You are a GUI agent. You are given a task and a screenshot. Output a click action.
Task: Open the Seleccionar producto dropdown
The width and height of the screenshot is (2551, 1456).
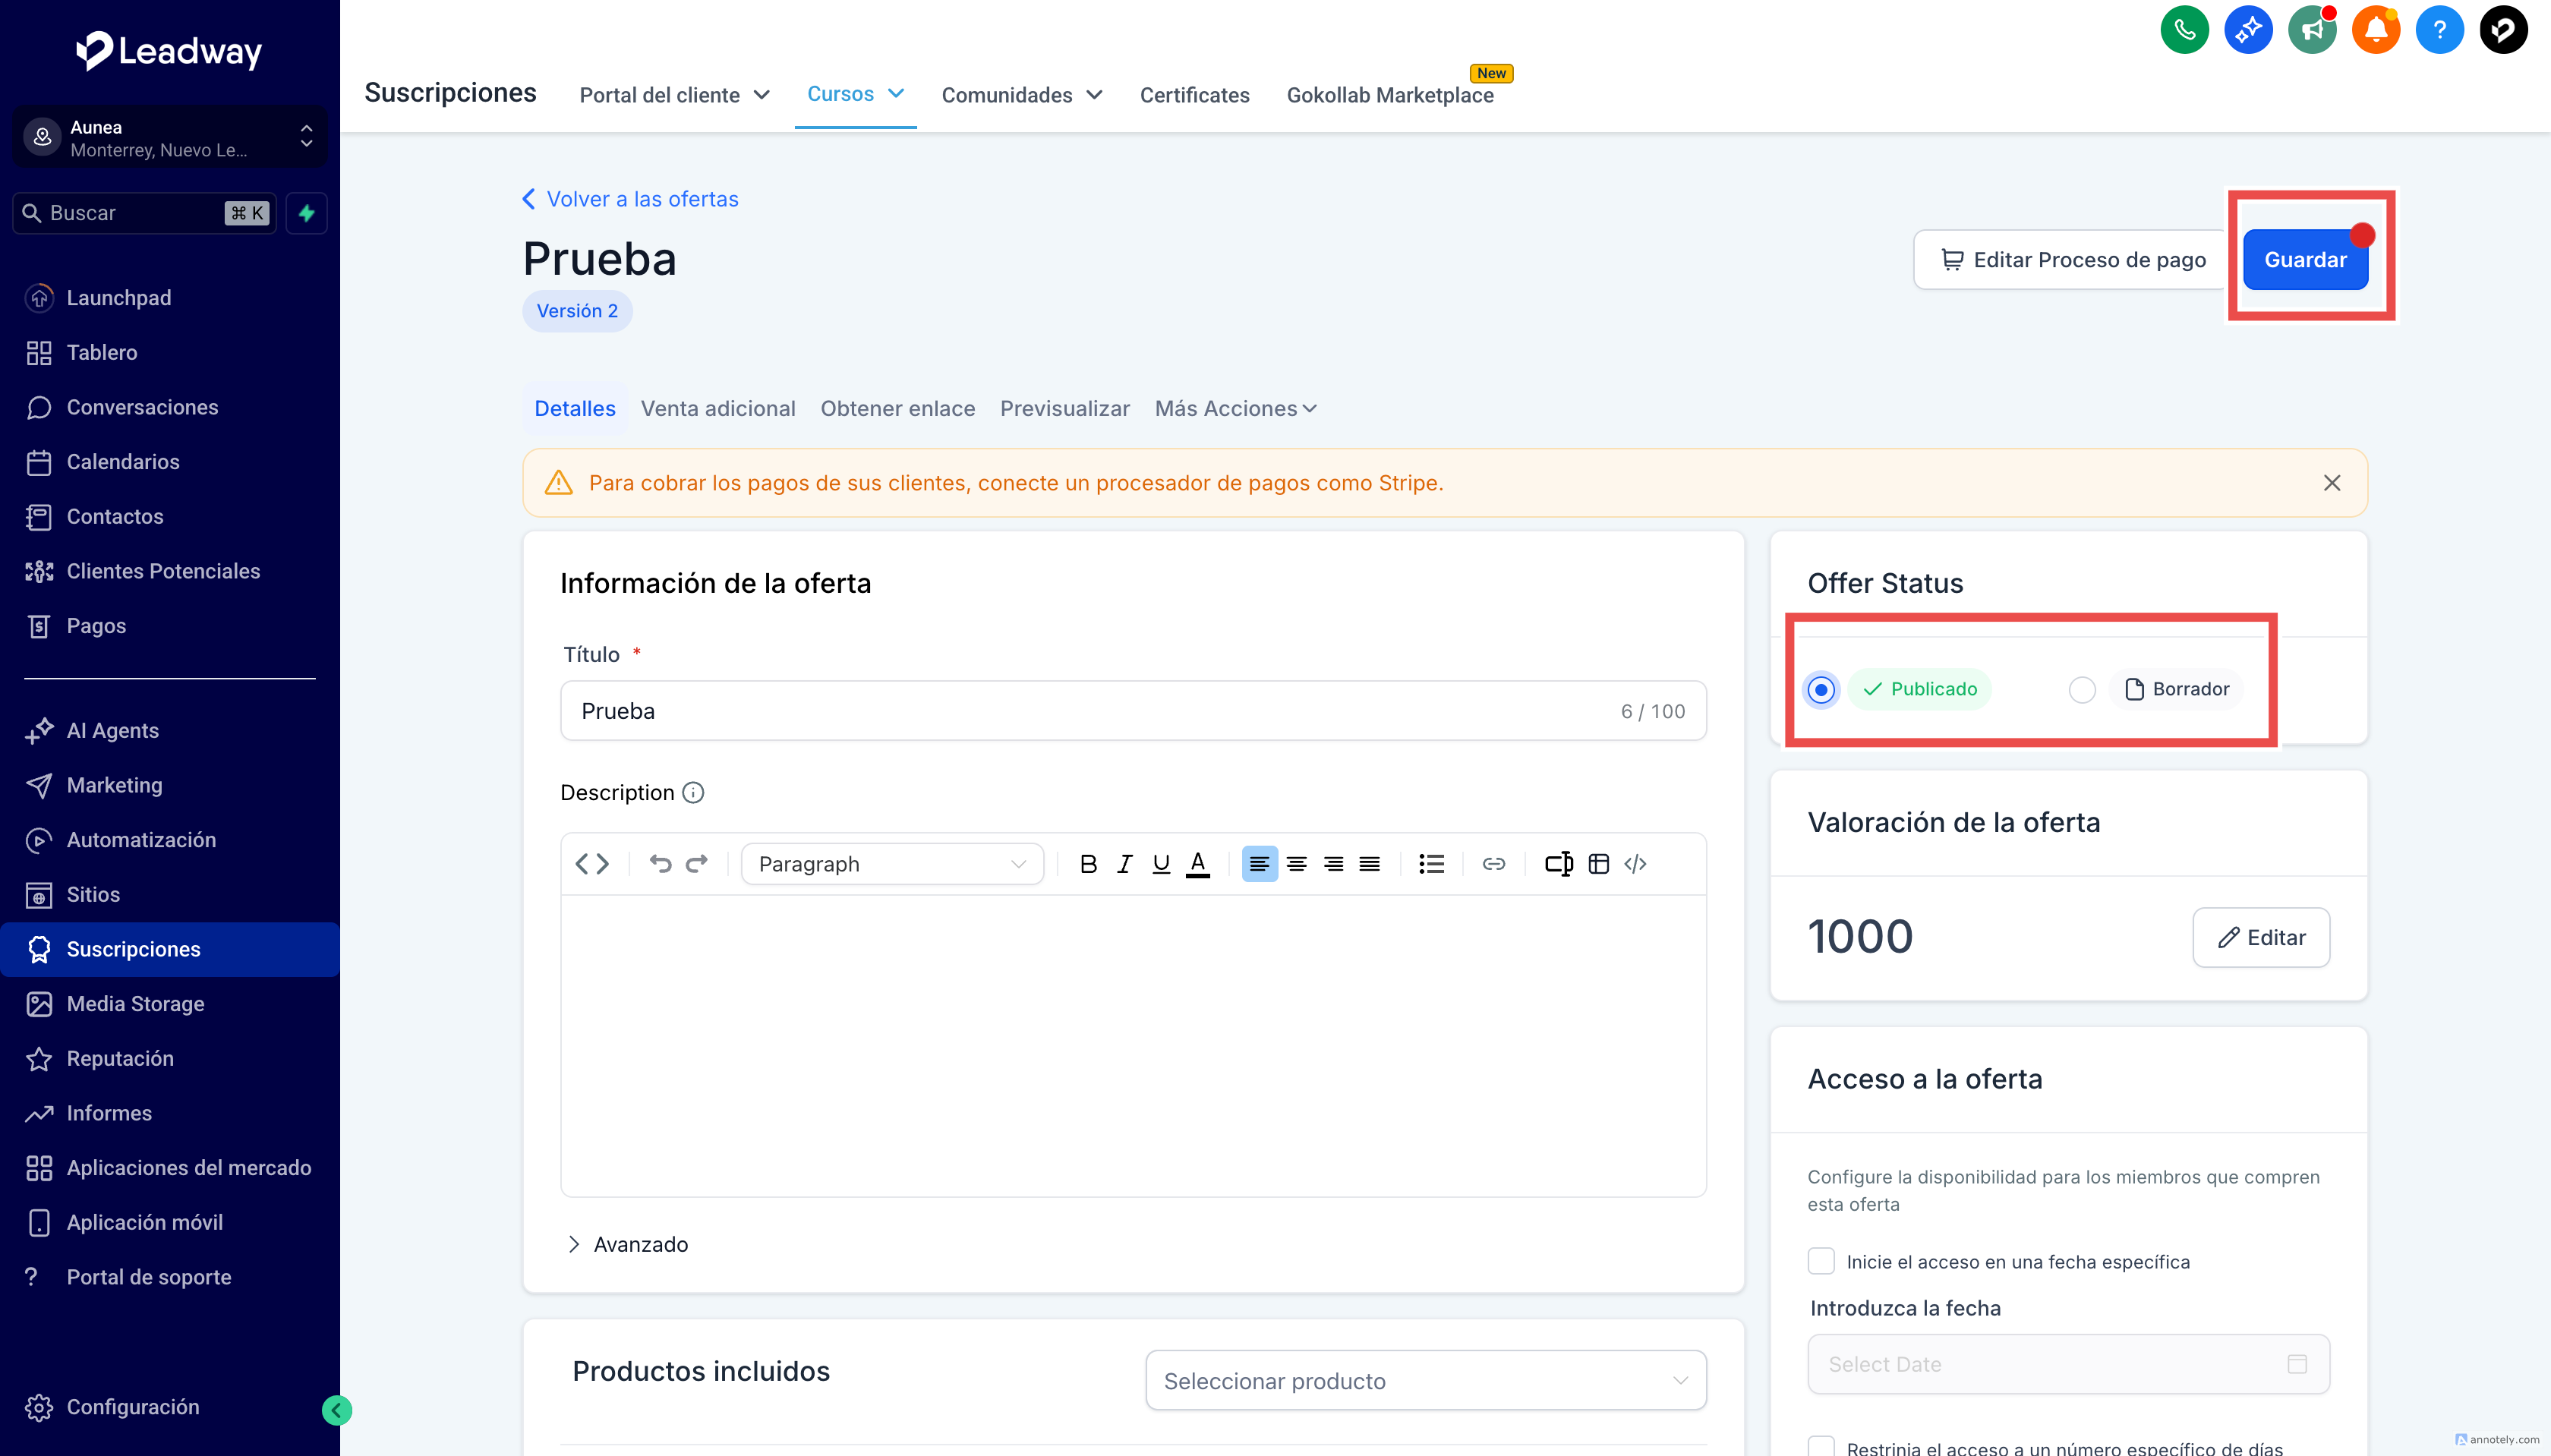pos(1425,1381)
